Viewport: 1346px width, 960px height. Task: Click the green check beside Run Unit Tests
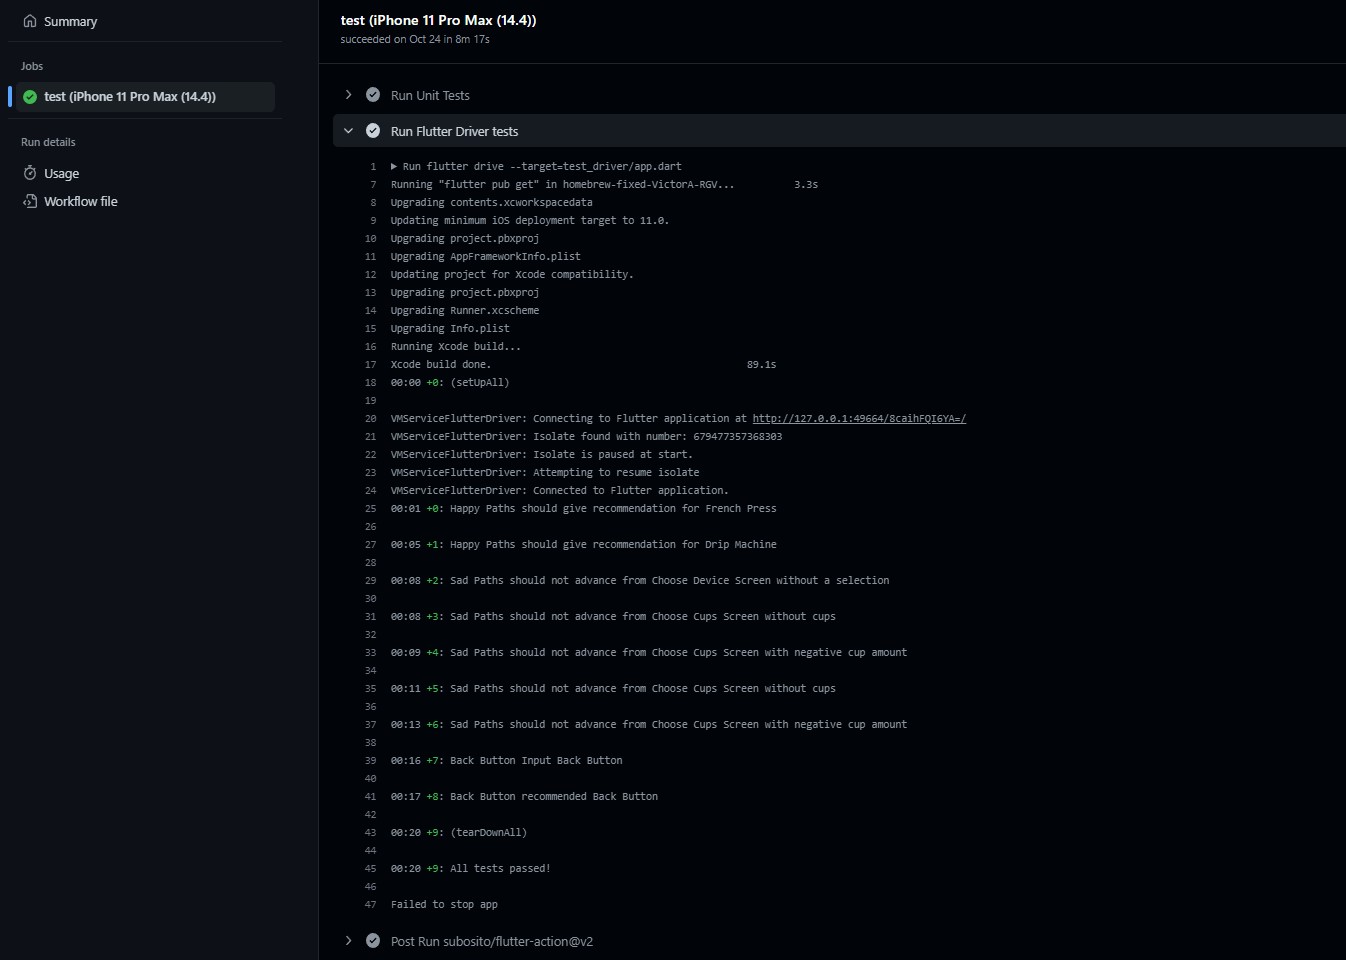point(372,94)
